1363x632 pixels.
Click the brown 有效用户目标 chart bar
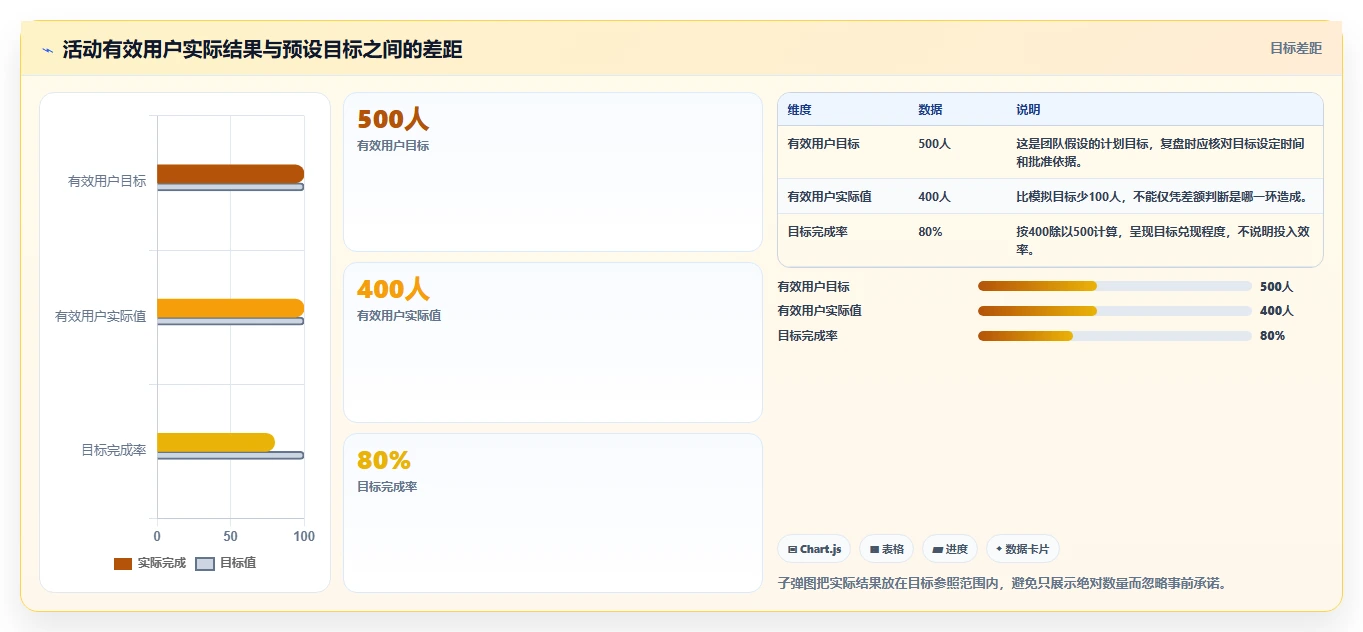230,174
